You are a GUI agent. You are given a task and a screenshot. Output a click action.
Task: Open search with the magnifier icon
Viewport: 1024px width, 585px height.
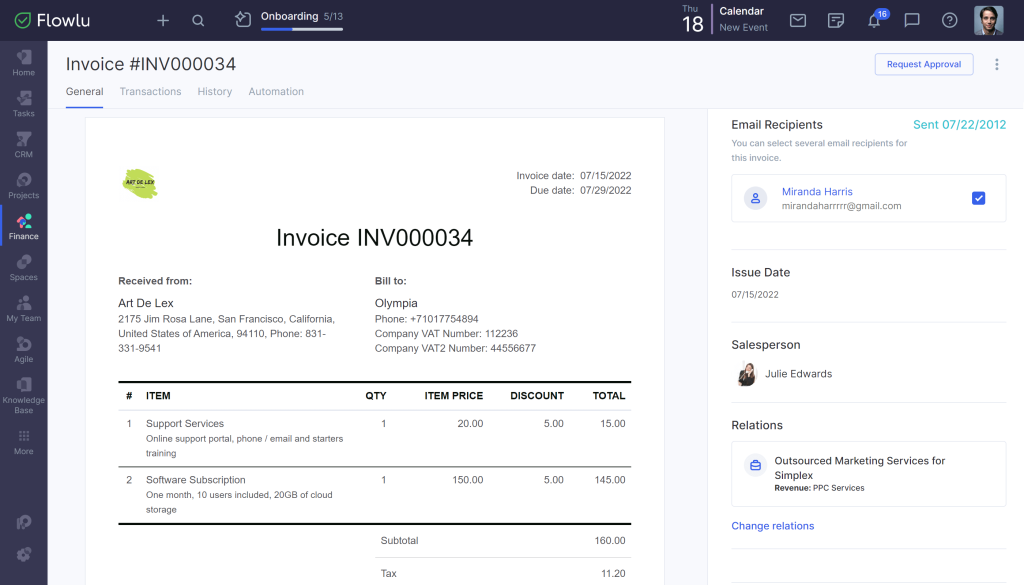point(198,20)
